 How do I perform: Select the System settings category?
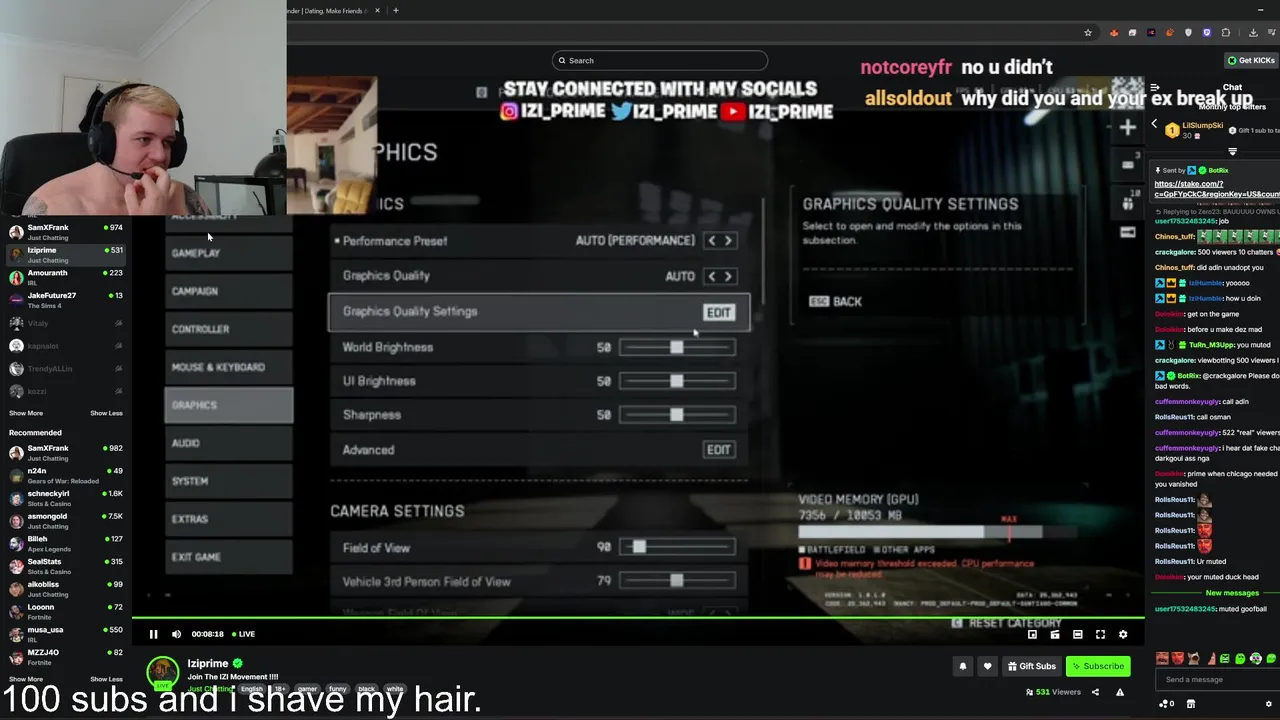(x=229, y=481)
